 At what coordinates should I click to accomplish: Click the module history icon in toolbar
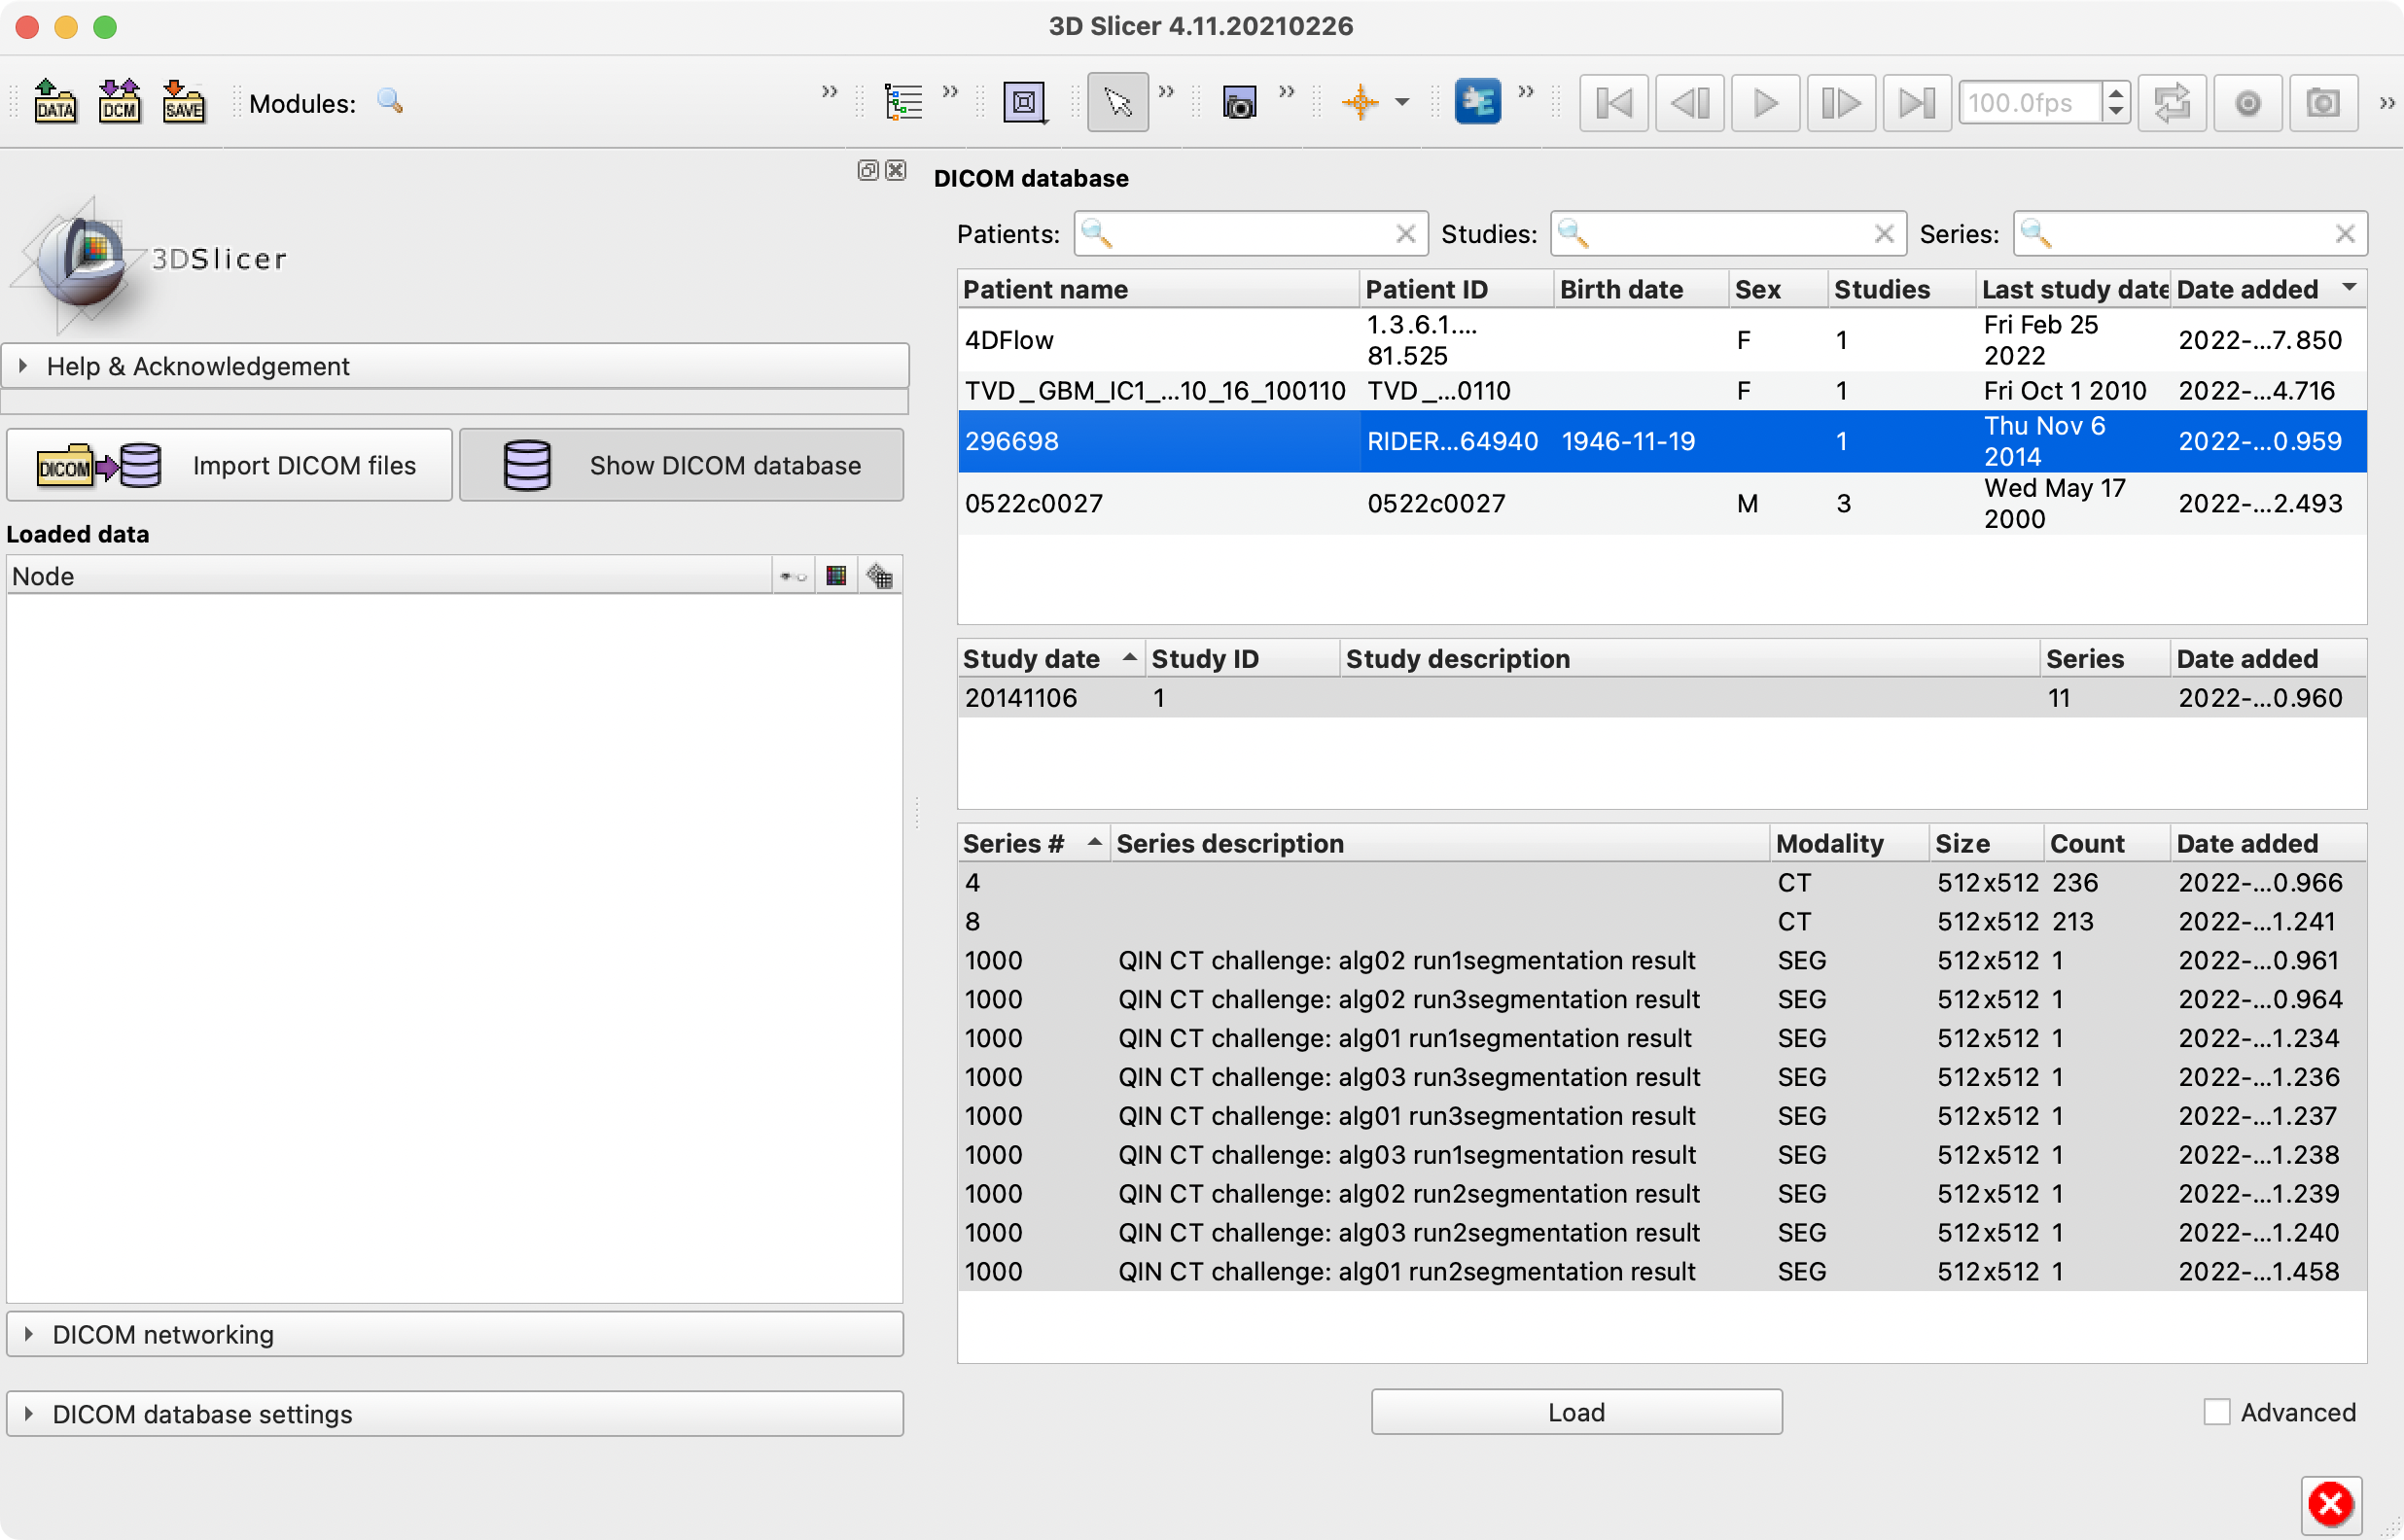pyautogui.click(x=903, y=101)
